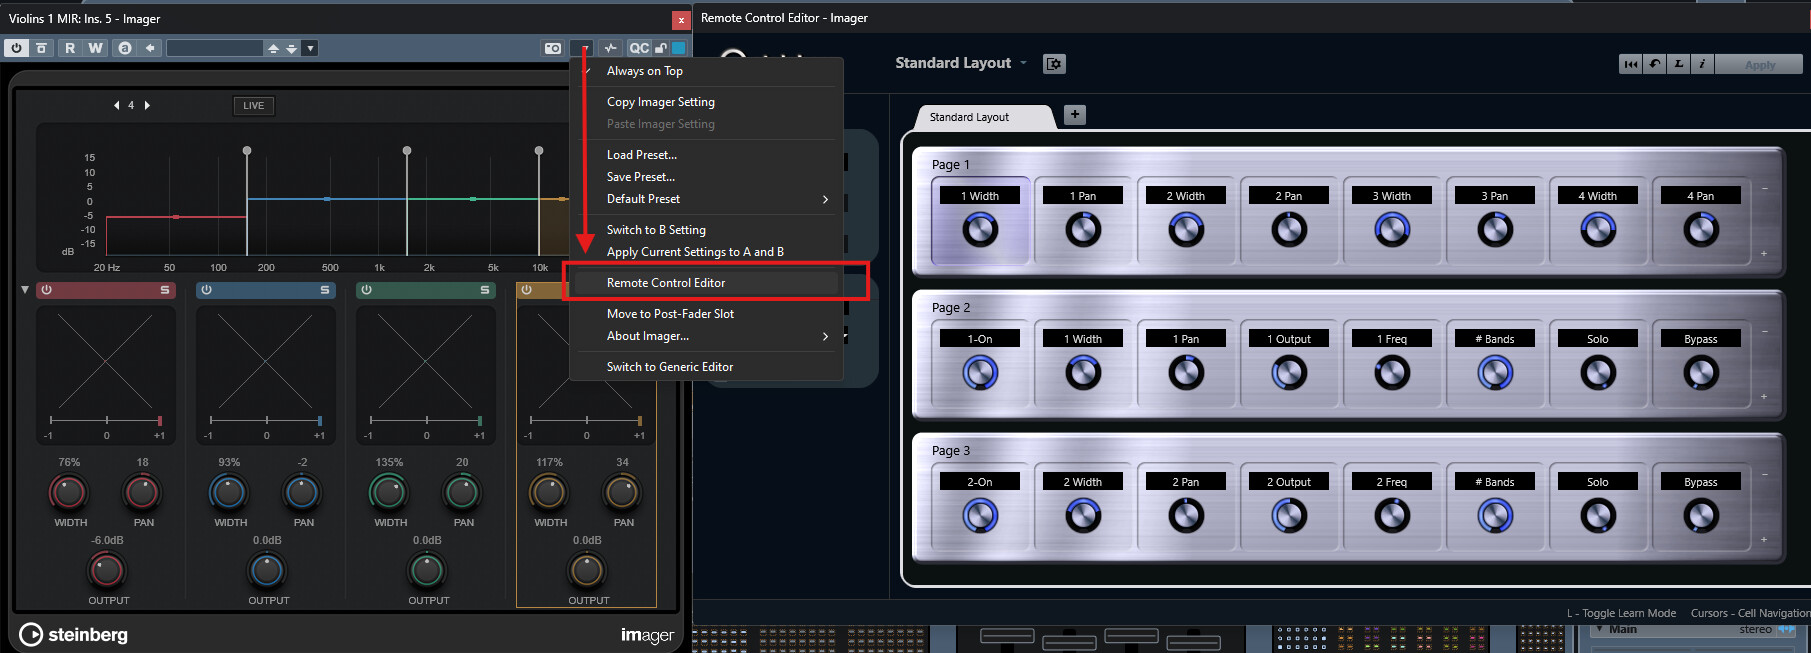Toggle the LIVE button in Imager

[254, 105]
